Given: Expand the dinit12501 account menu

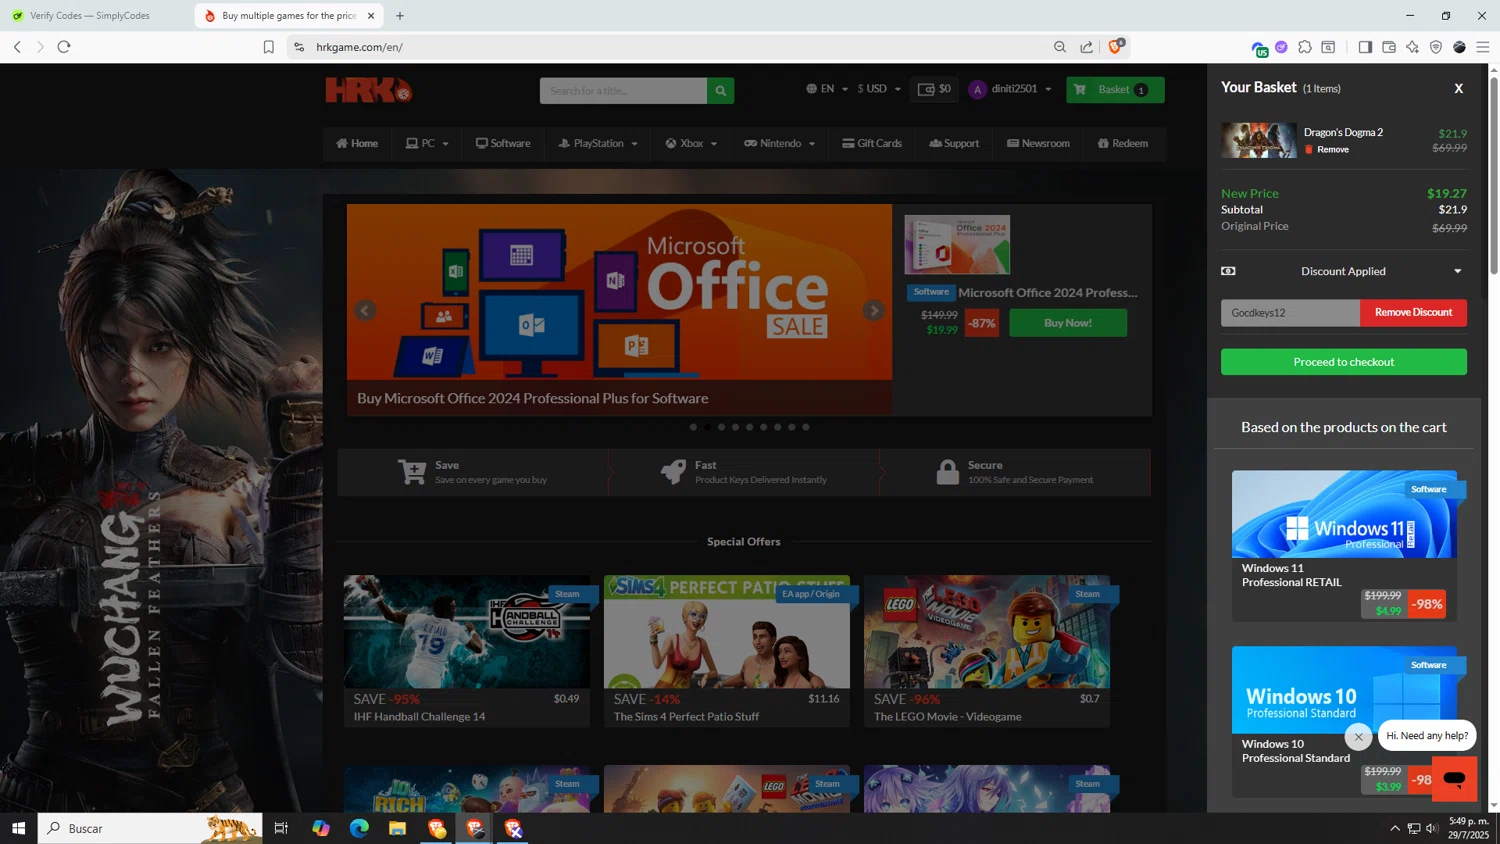Looking at the screenshot, I should click(x=1011, y=89).
